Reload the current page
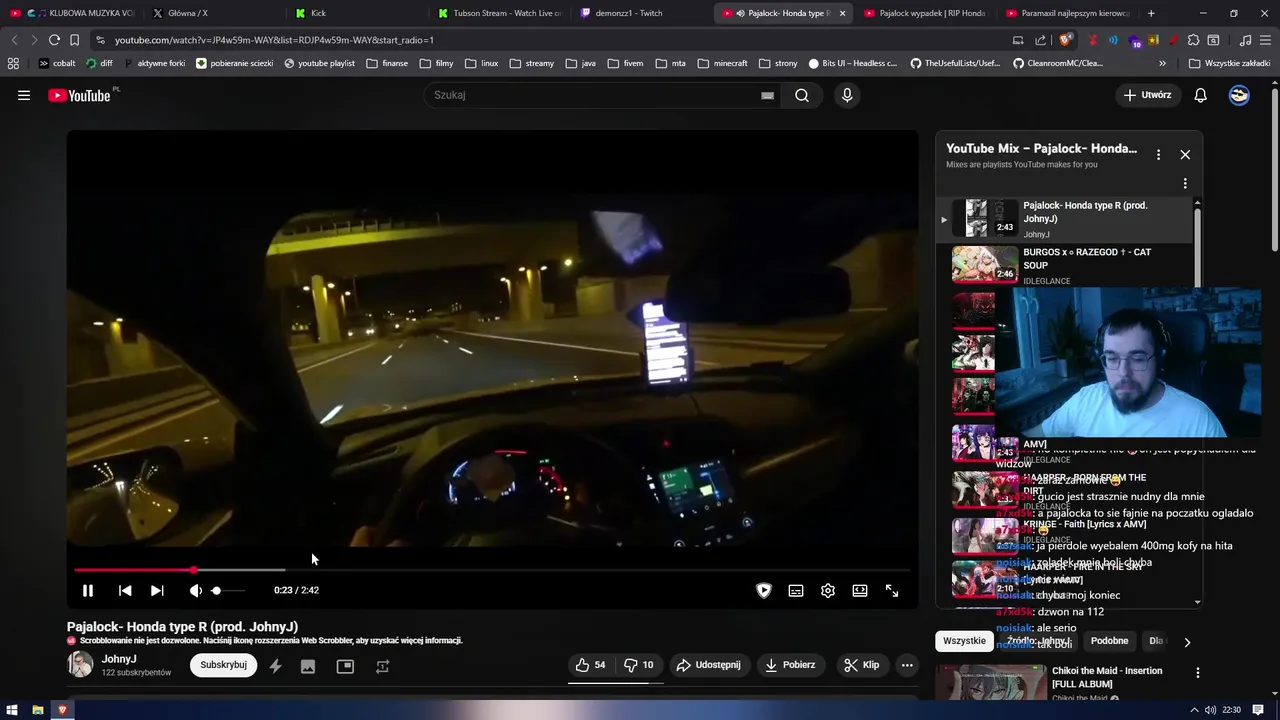 54,40
